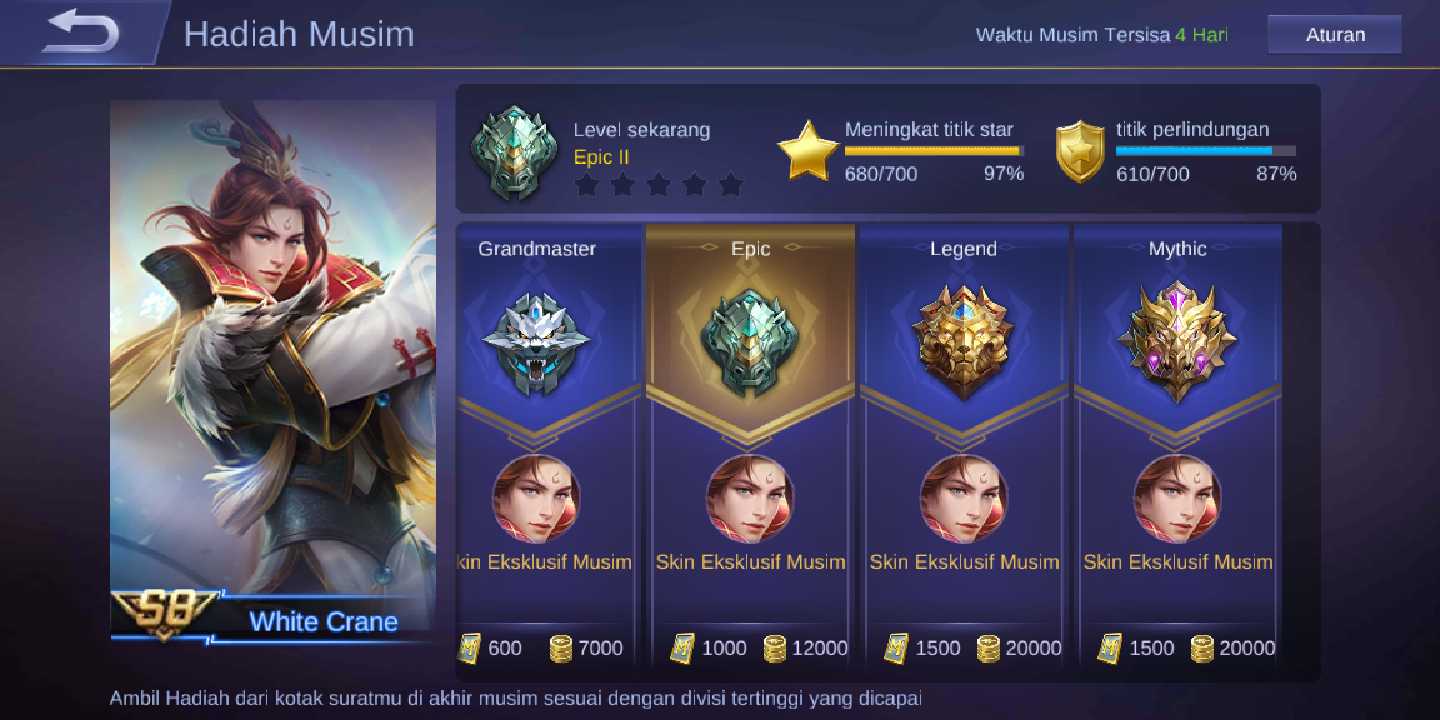Tap the back arrow button
This screenshot has width=1440, height=720.
pyautogui.click(x=80, y=32)
